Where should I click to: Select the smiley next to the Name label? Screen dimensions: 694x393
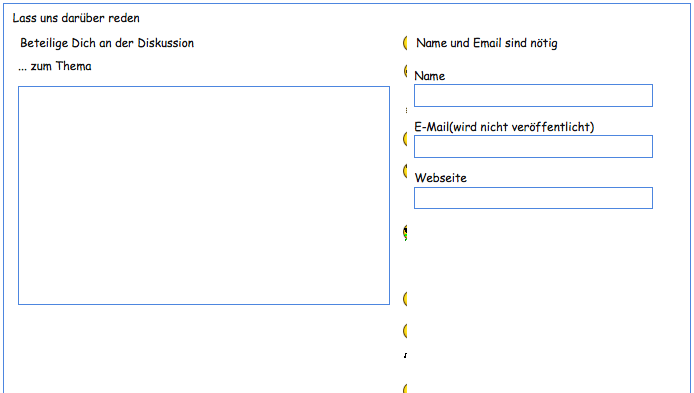[x=405, y=71]
